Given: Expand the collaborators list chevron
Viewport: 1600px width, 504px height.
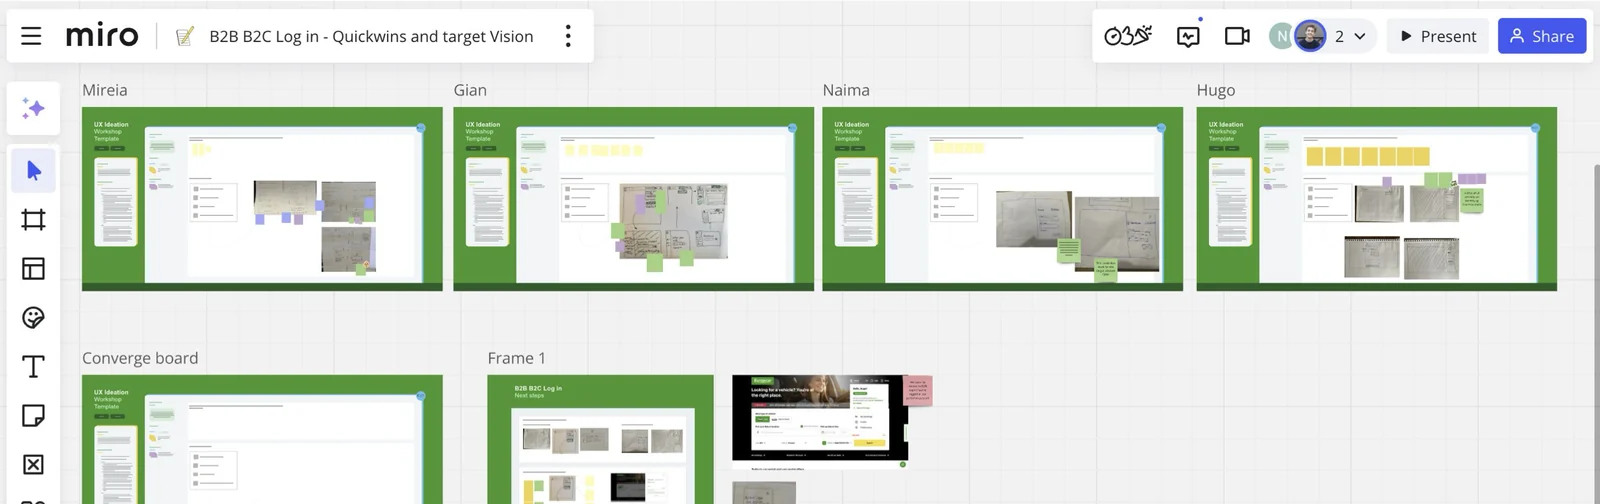Looking at the screenshot, I should (1359, 36).
